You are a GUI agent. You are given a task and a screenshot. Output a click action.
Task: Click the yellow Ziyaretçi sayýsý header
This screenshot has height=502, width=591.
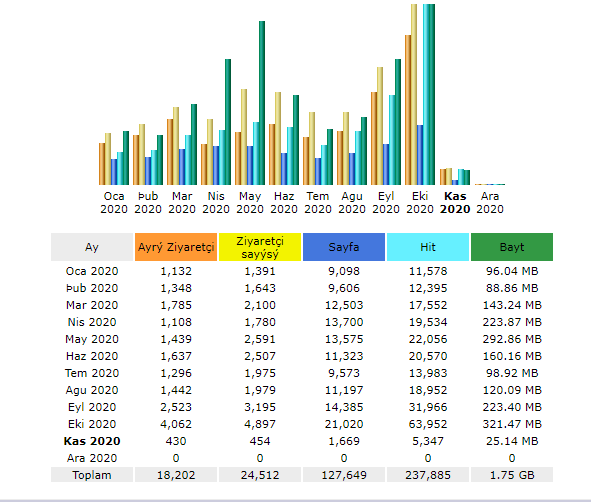pyautogui.click(x=260, y=247)
